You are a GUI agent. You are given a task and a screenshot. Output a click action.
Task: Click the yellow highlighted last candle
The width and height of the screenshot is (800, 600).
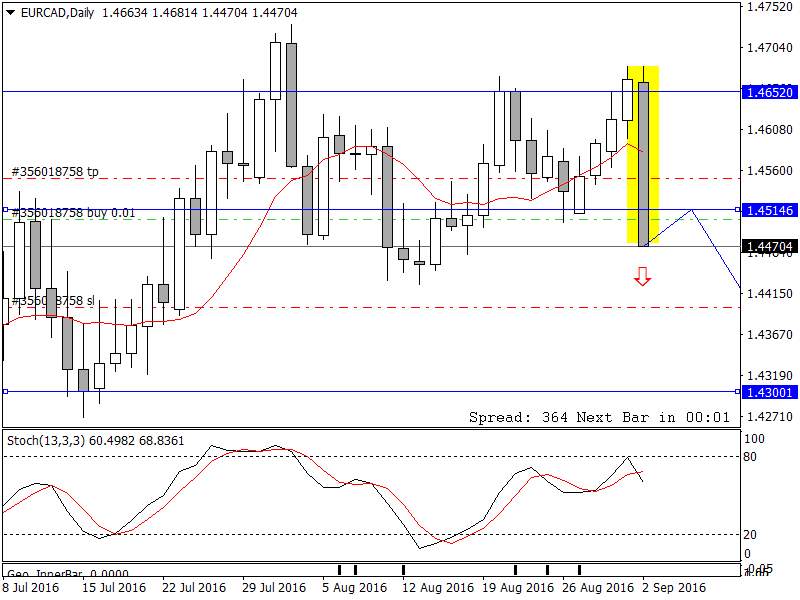click(x=643, y=163)
